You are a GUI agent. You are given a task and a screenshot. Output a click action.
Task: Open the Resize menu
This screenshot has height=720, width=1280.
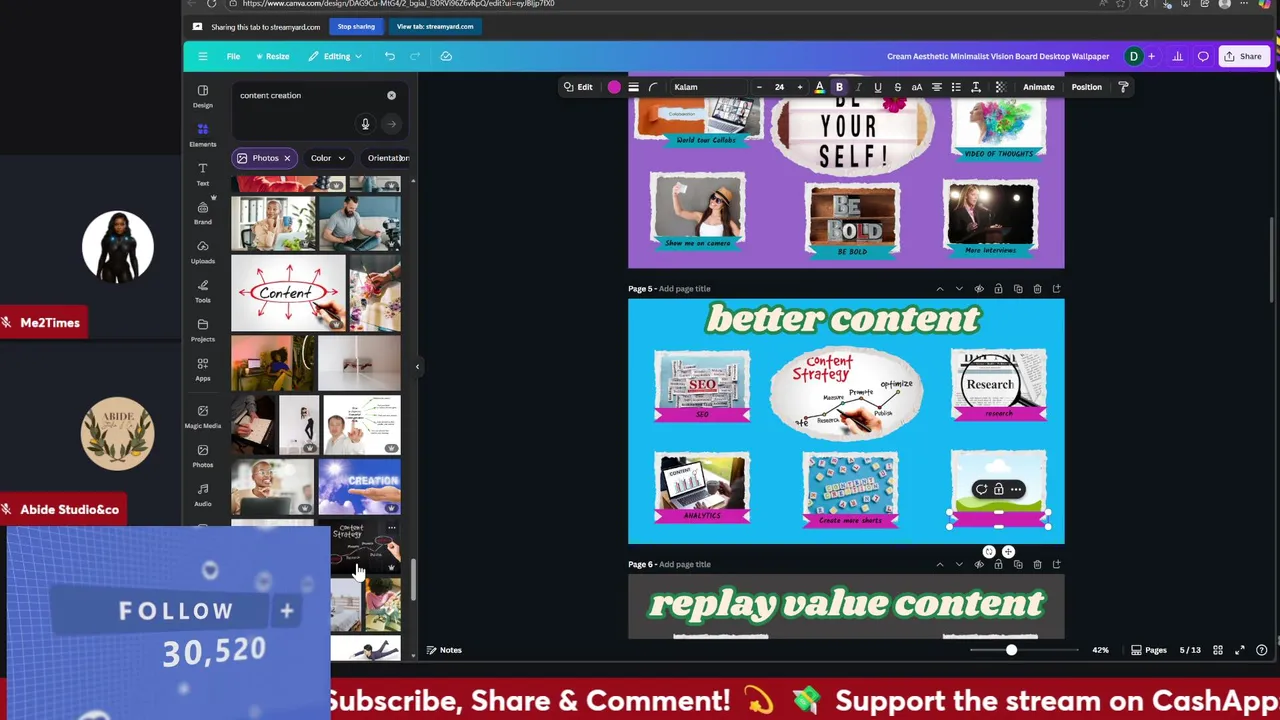point(272,56)
